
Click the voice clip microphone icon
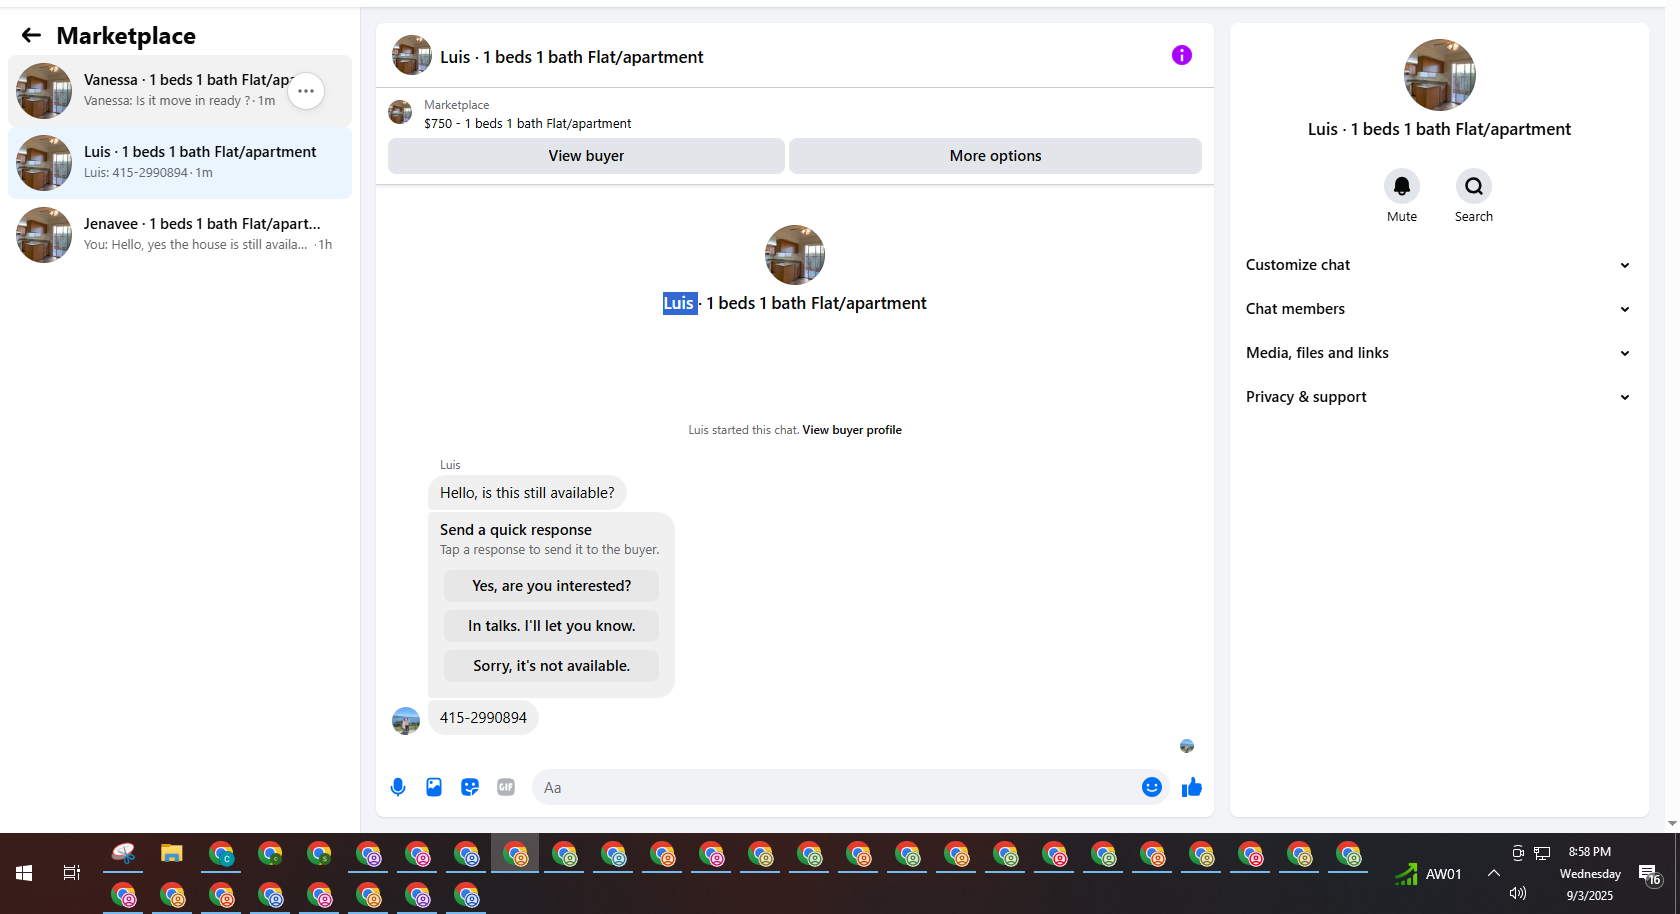[x=398, y=787]
